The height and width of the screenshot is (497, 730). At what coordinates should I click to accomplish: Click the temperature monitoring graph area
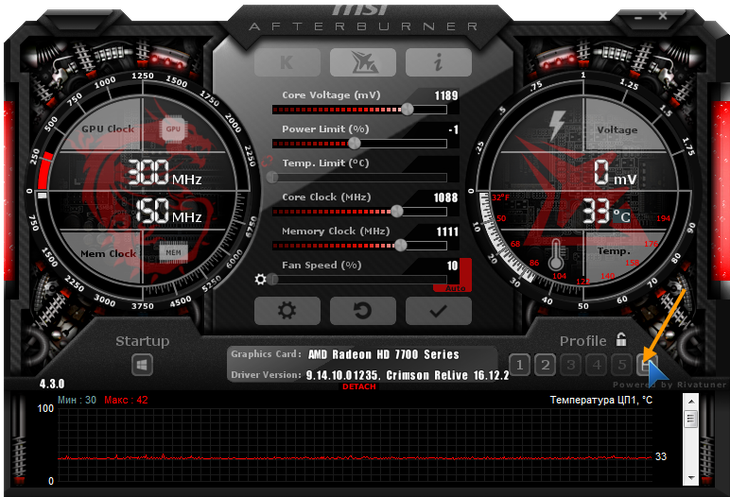(355, 445)
